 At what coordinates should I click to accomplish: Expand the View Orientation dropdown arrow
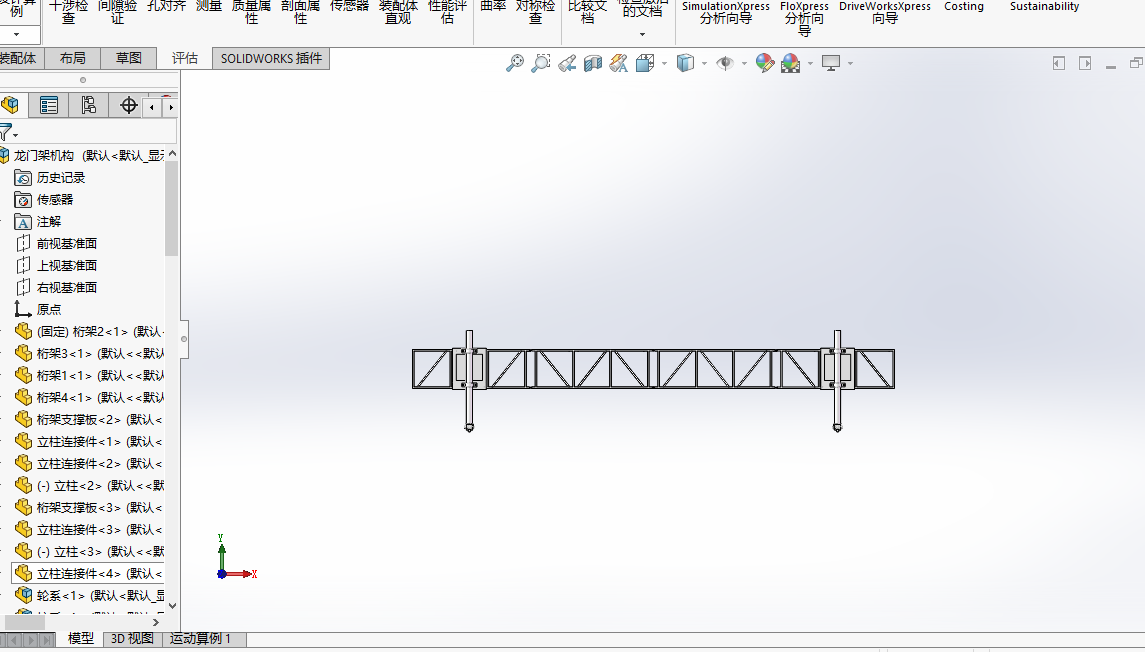664,63
